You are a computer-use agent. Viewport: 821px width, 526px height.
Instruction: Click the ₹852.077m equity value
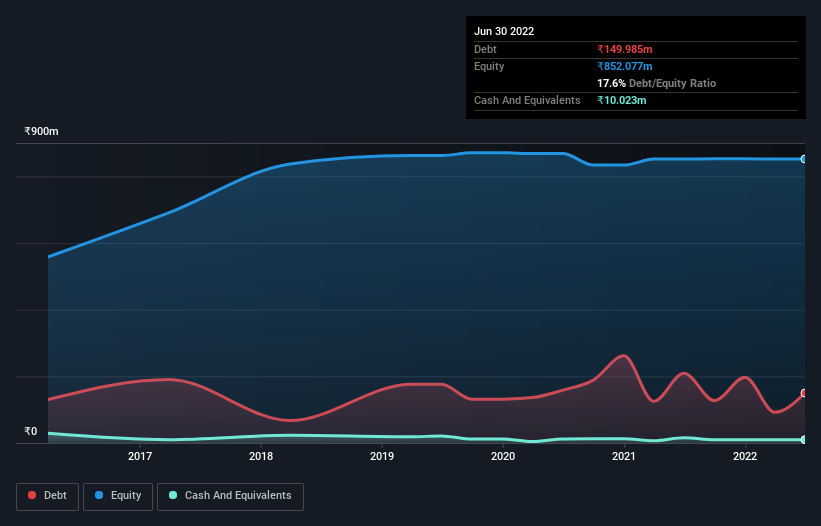[625, 66]
